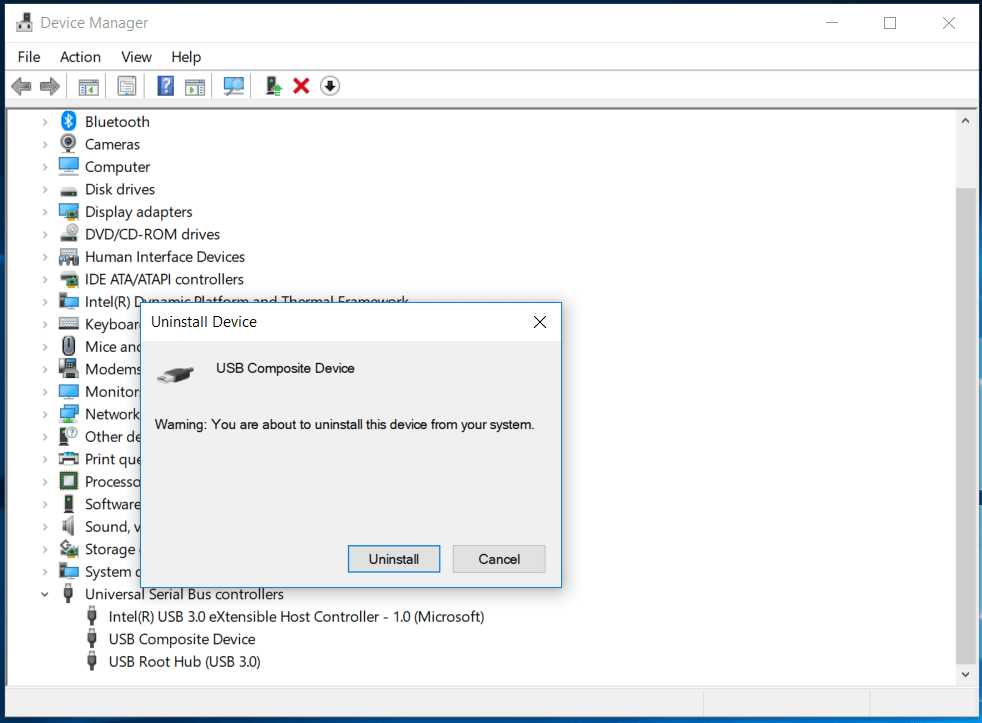The height and width of the screenshot is (723, 982).
Task: Click the scrollbar up arrow
Action: (x=965, y=120)
